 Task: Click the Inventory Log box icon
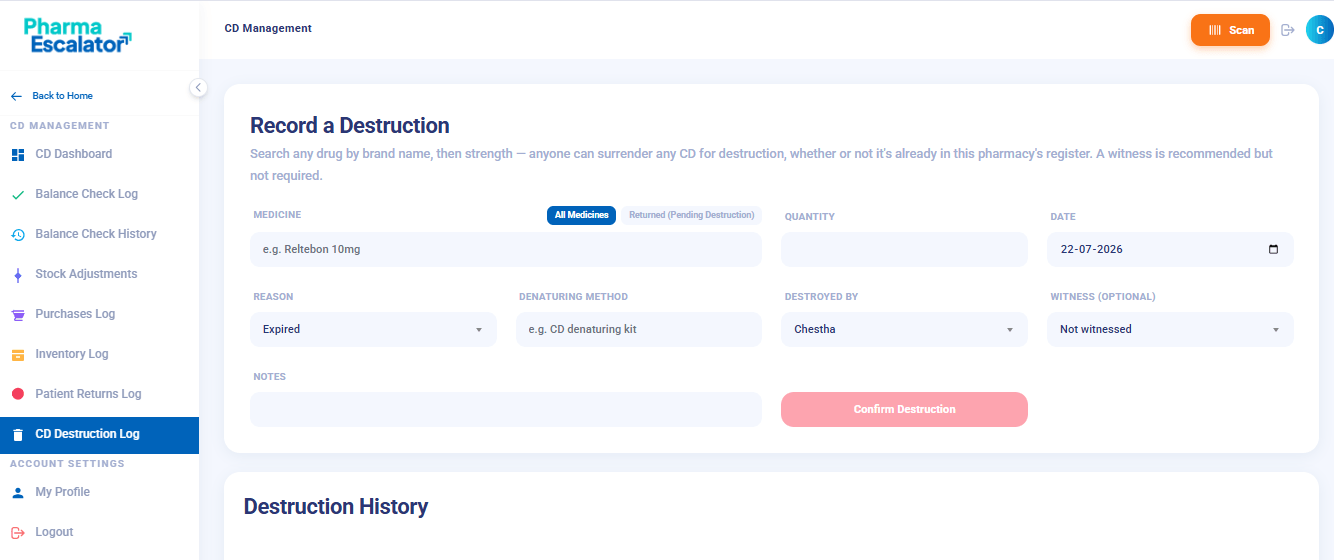18,355
